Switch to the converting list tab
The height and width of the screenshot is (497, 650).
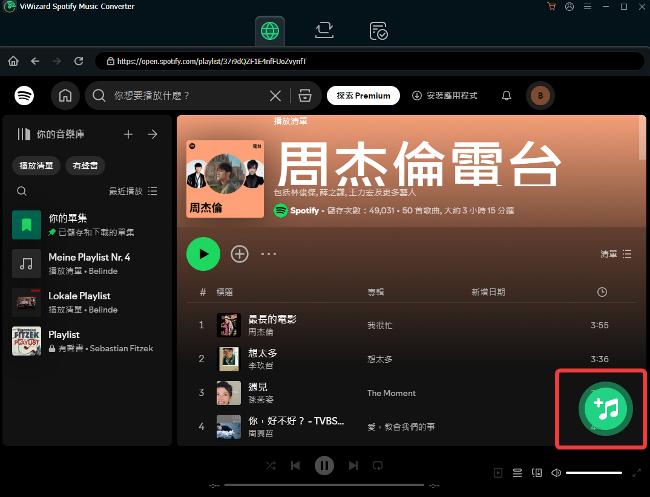click(x=324, y=31)
